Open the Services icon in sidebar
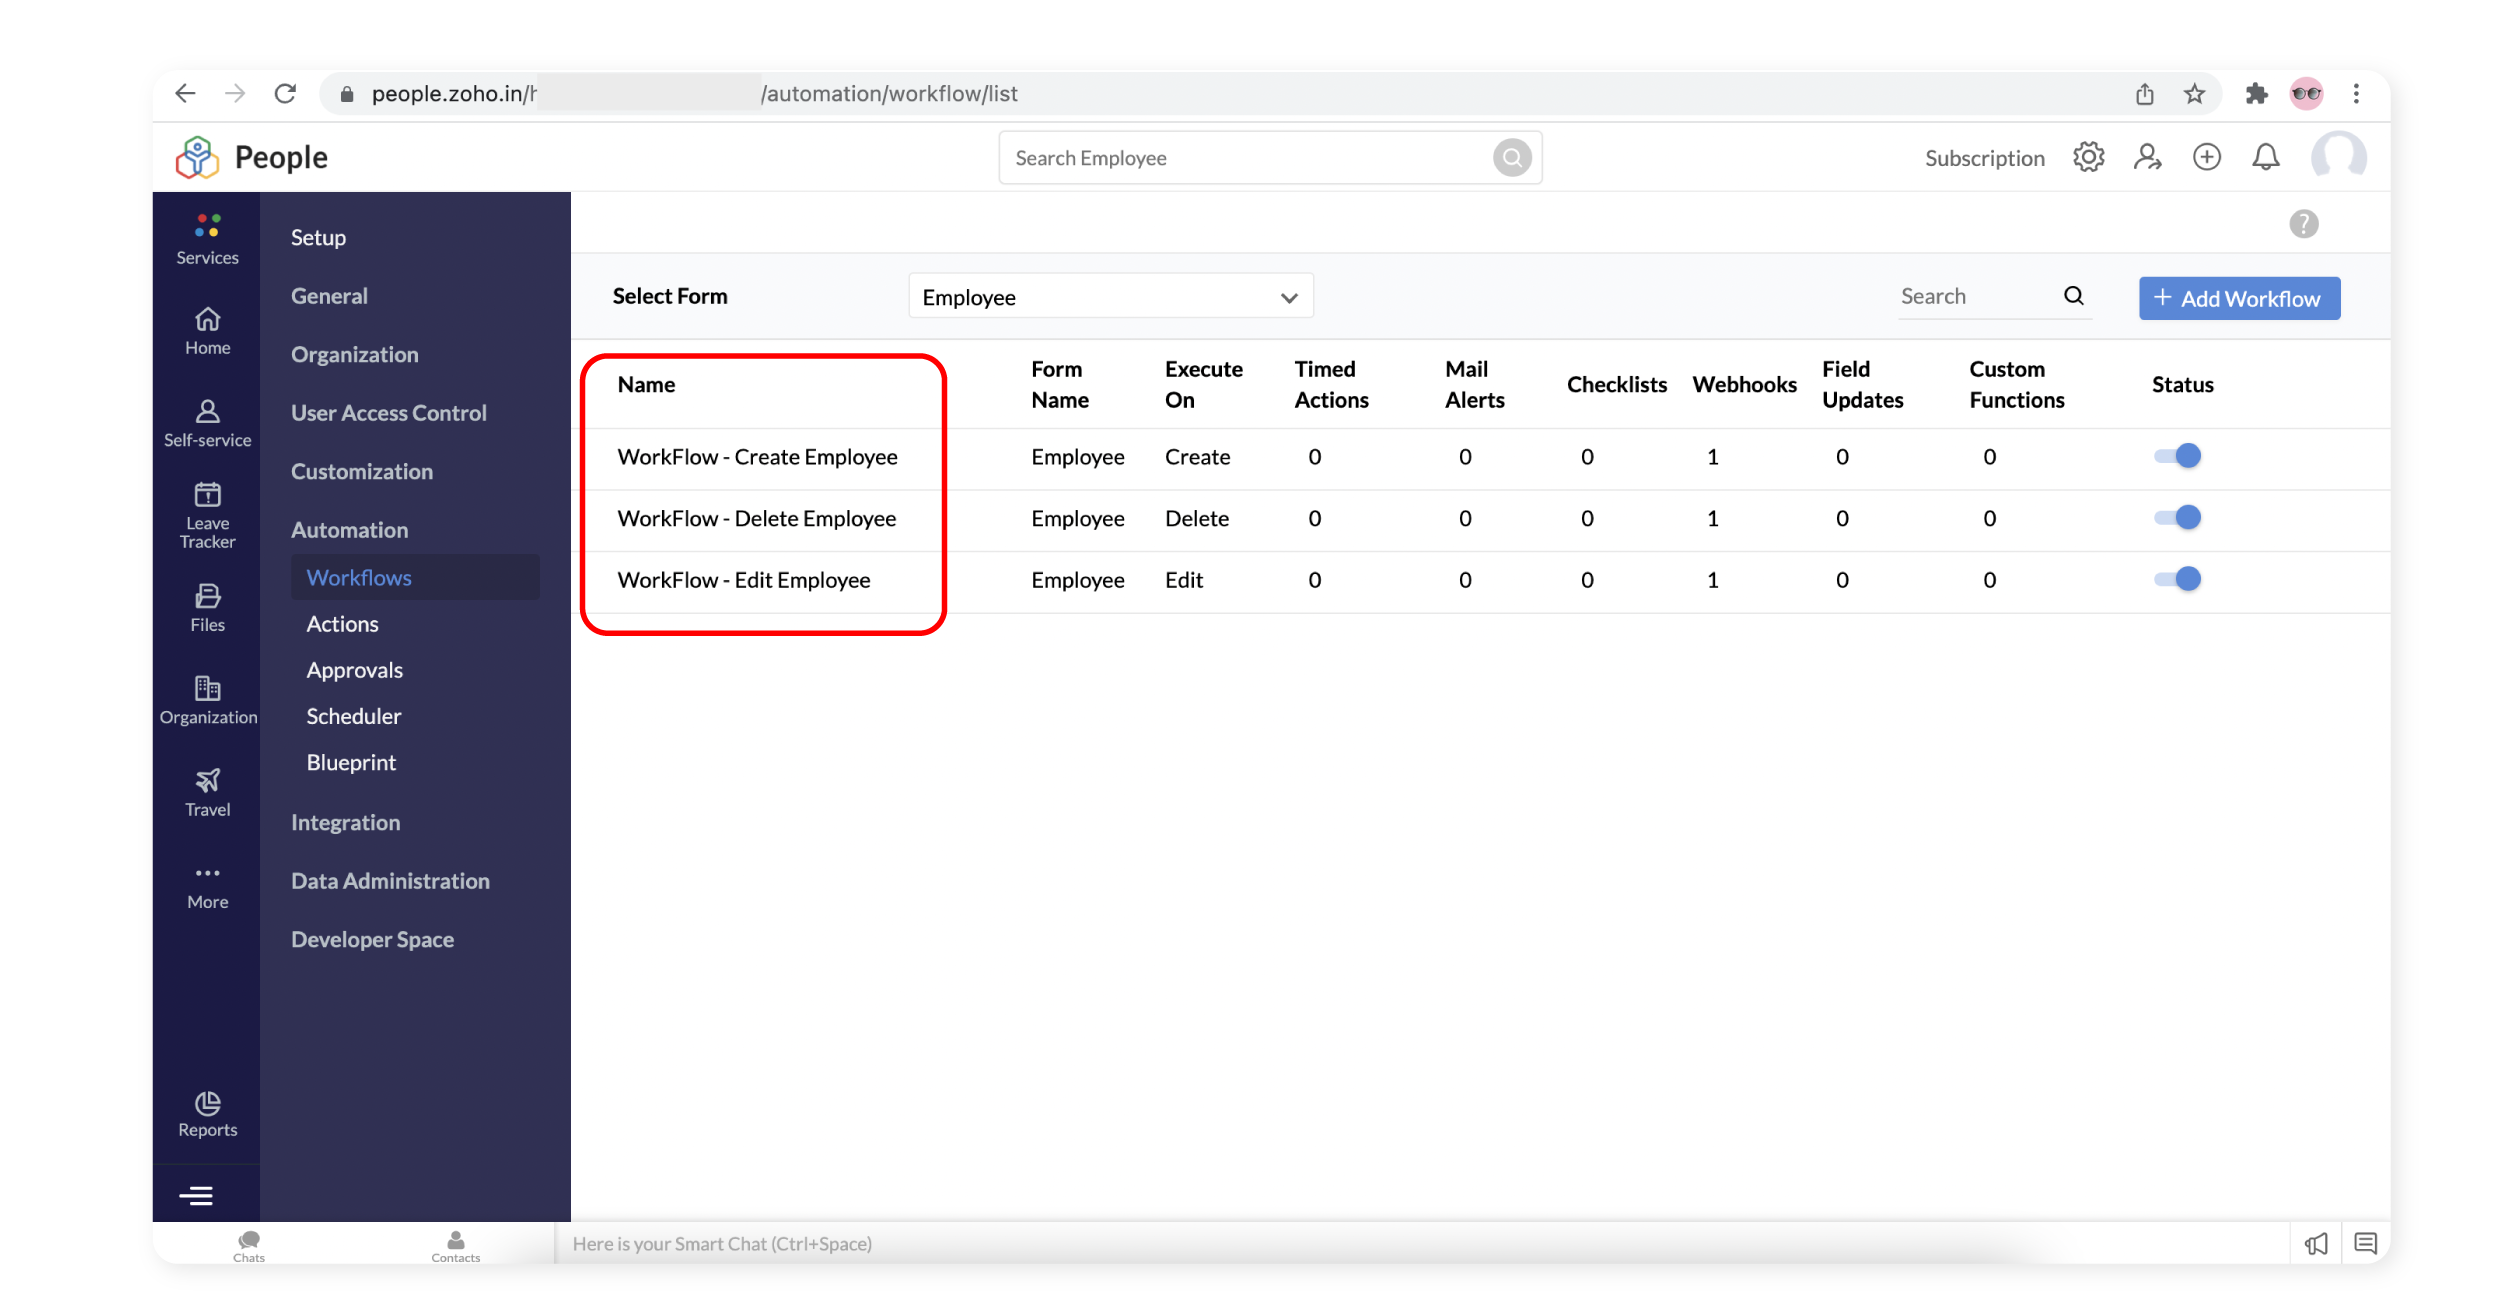Screen dimensions: 2501x1310 pos(207,239)
